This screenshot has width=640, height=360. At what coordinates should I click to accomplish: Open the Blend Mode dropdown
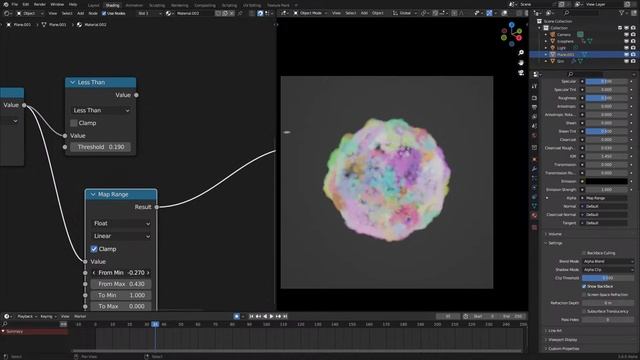point(608,261)
